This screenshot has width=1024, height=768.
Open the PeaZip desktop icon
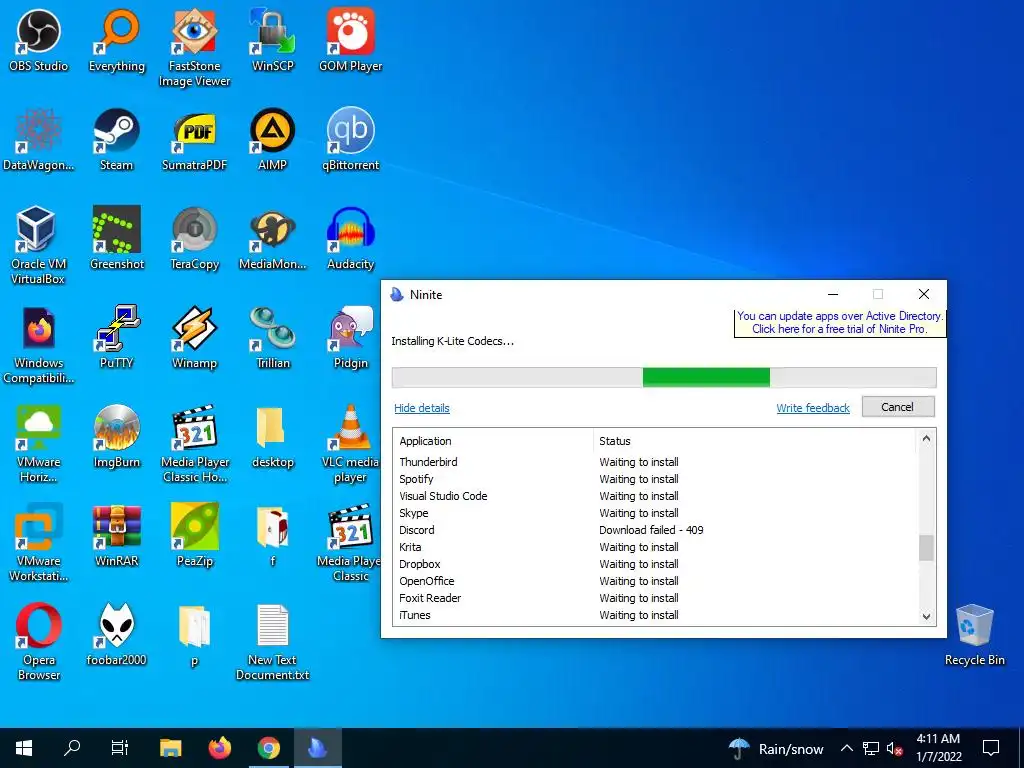(195, 536)
